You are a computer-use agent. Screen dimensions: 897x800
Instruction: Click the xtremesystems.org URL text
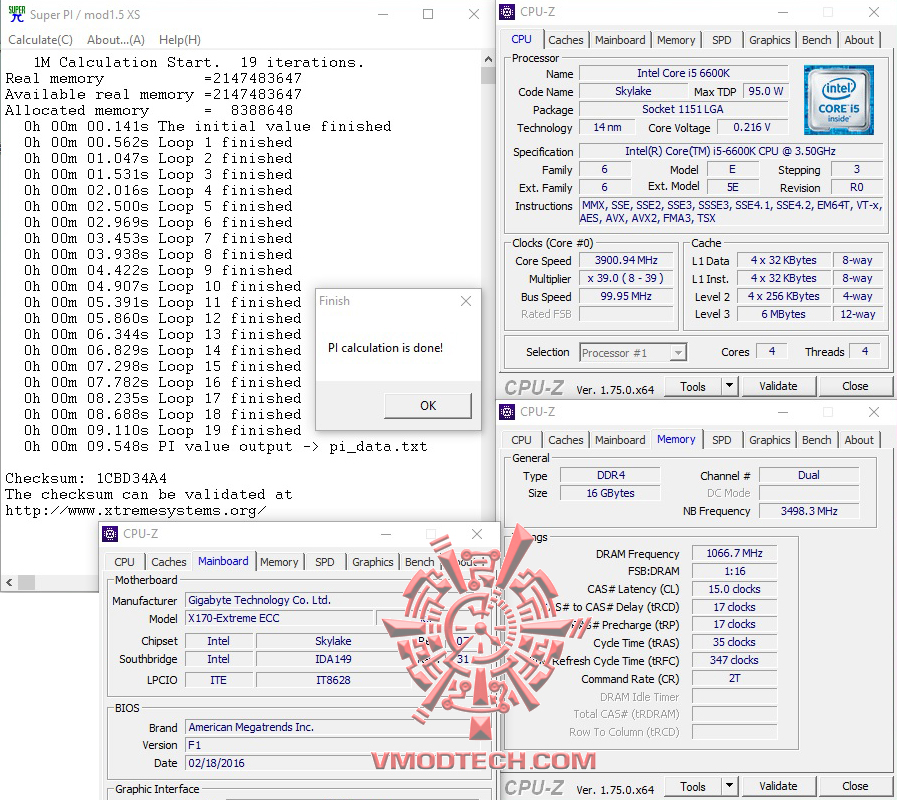(136, 510)
